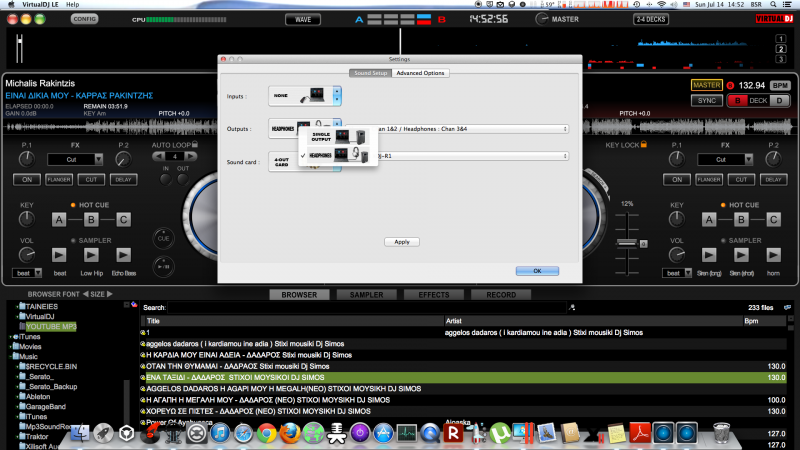
Task: Play the left deck 'Low Hip' sampler
Action: (91, 255)
